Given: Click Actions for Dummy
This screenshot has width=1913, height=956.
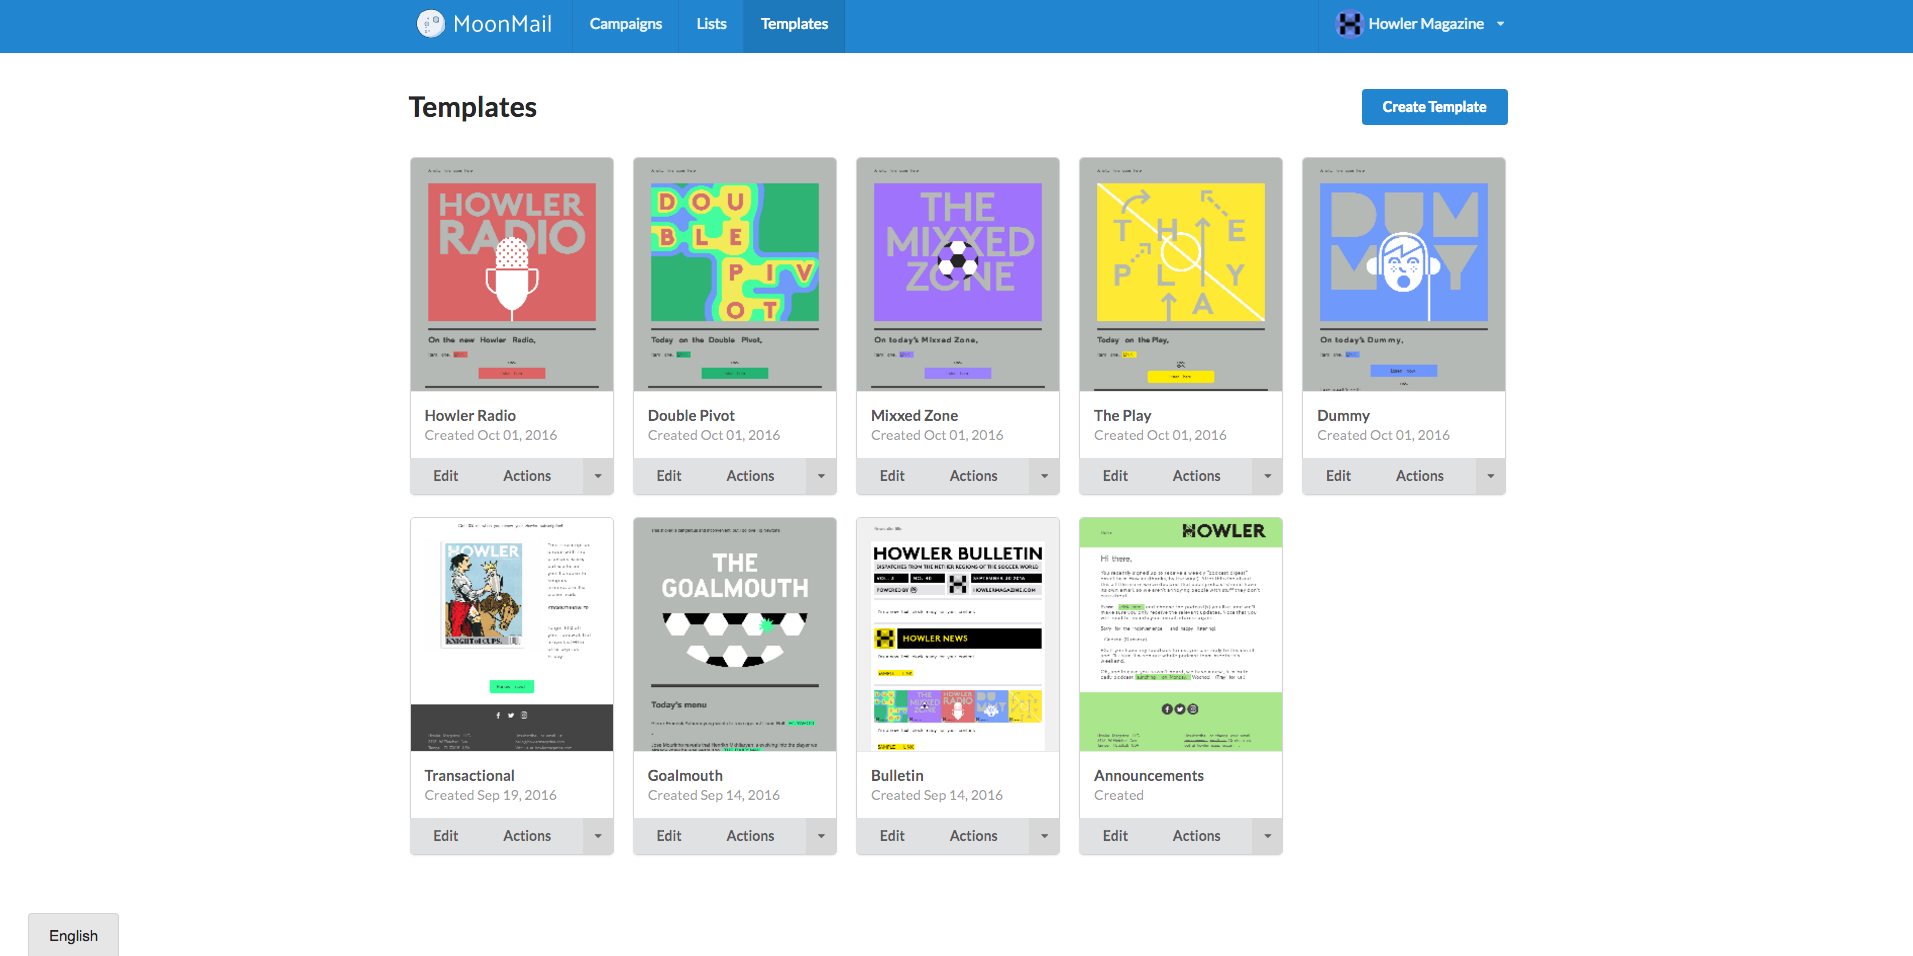Looking at the screenshot, I should click(x=1419, y=476).
